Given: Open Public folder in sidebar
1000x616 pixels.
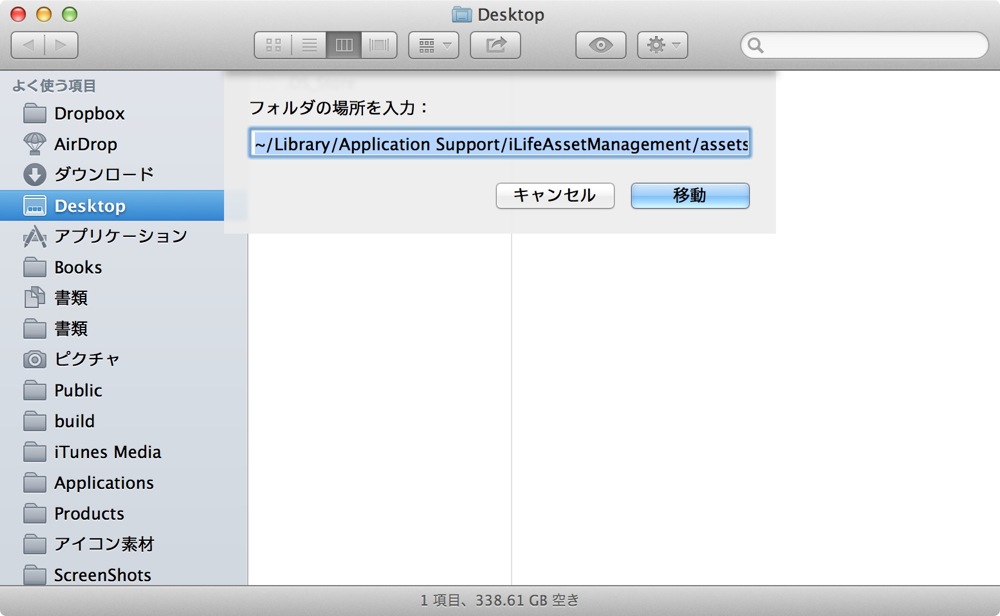Looking at the screenshot, I should tap(124, 390).
